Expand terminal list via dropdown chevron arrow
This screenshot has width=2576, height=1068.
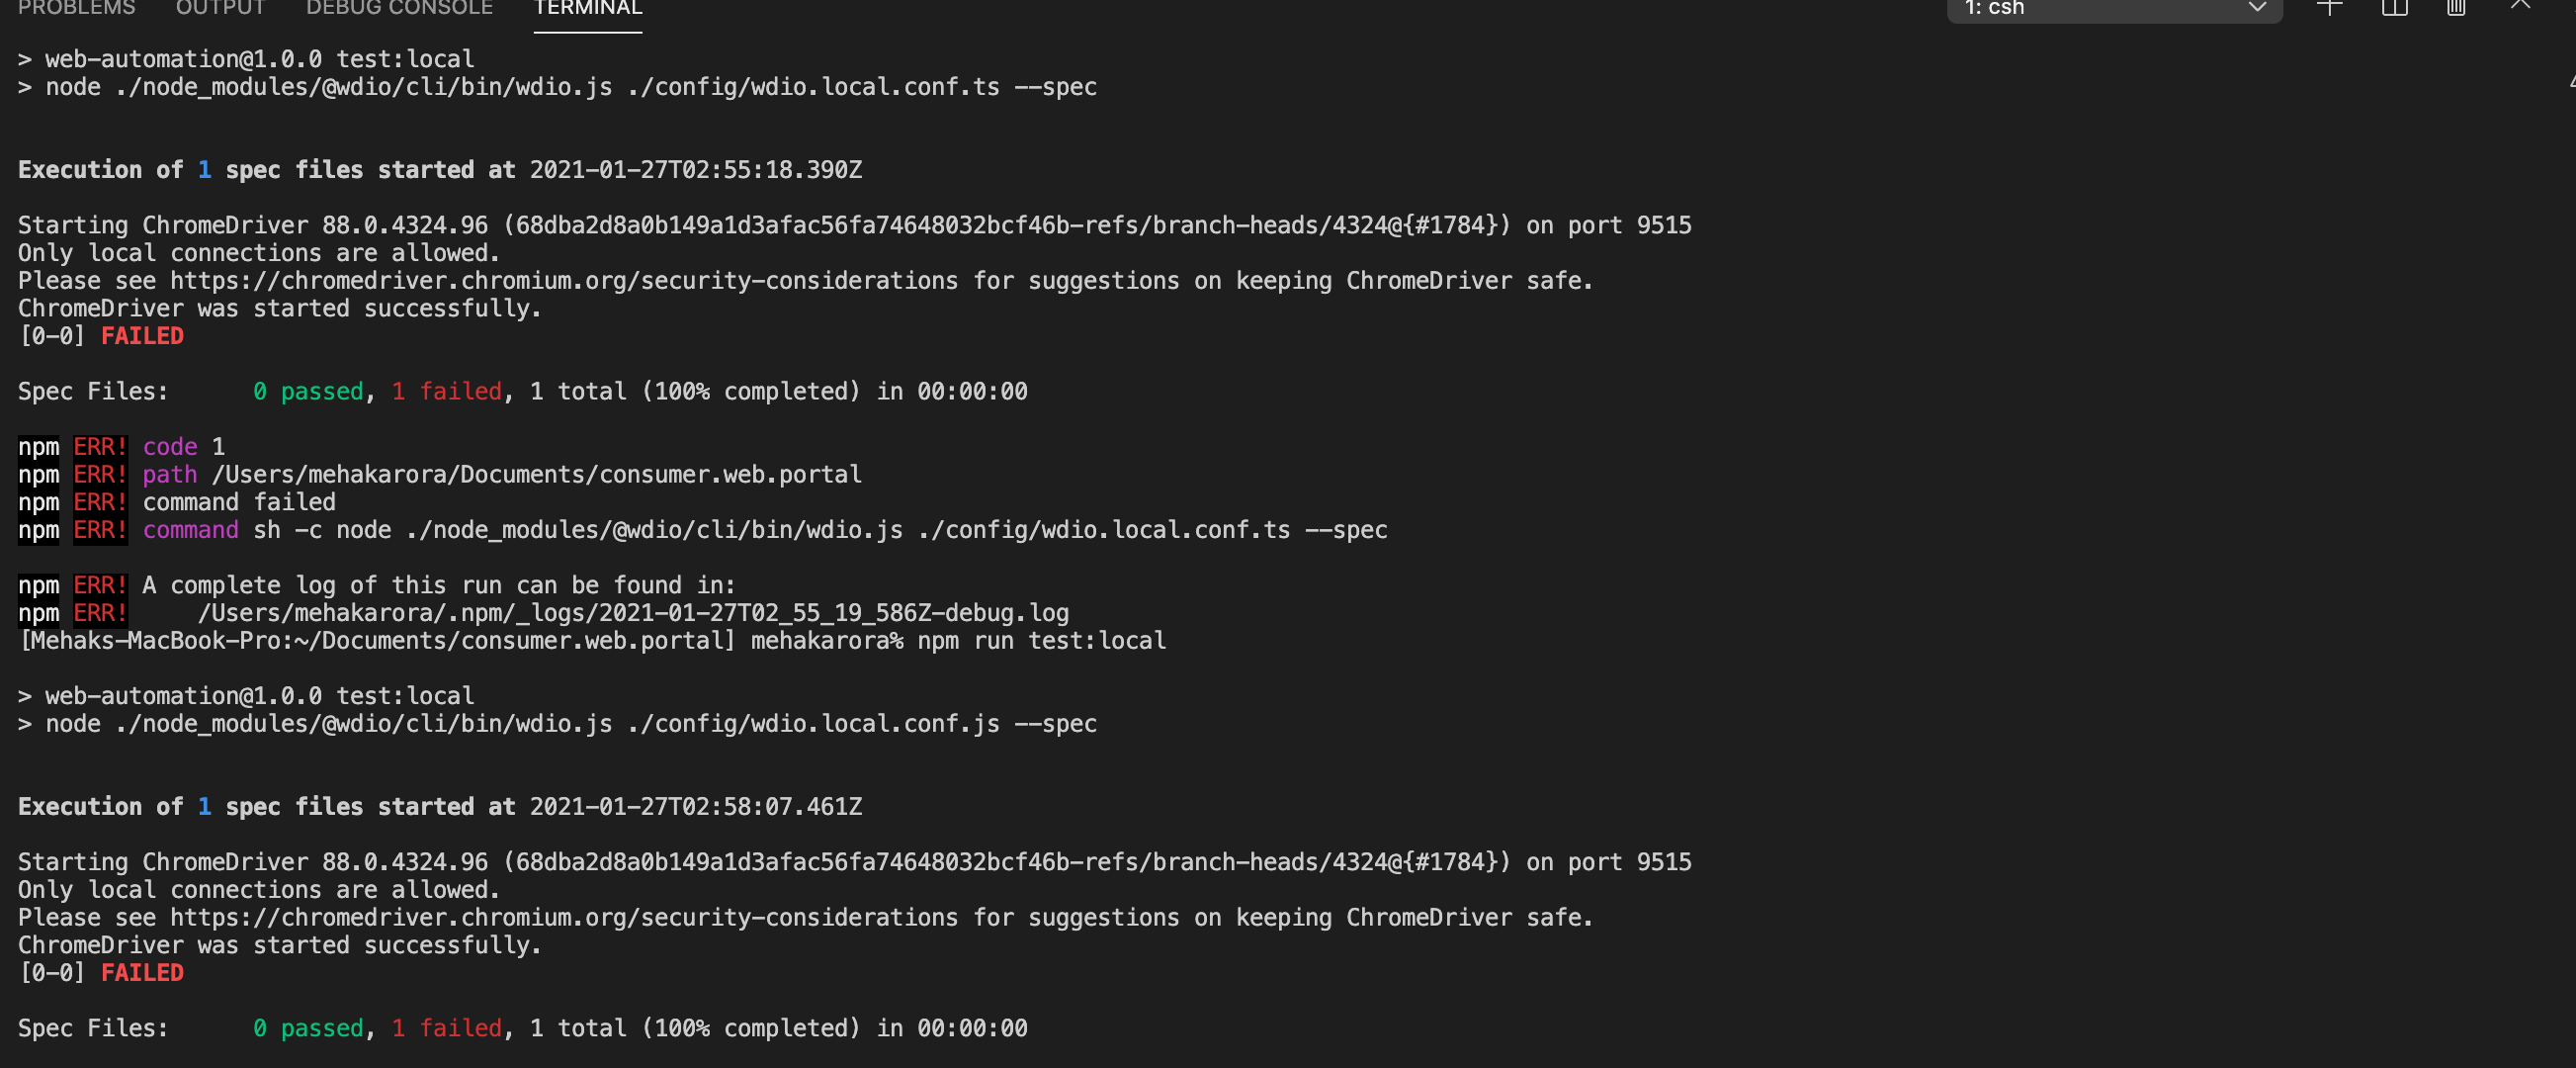pos(2257,8)
